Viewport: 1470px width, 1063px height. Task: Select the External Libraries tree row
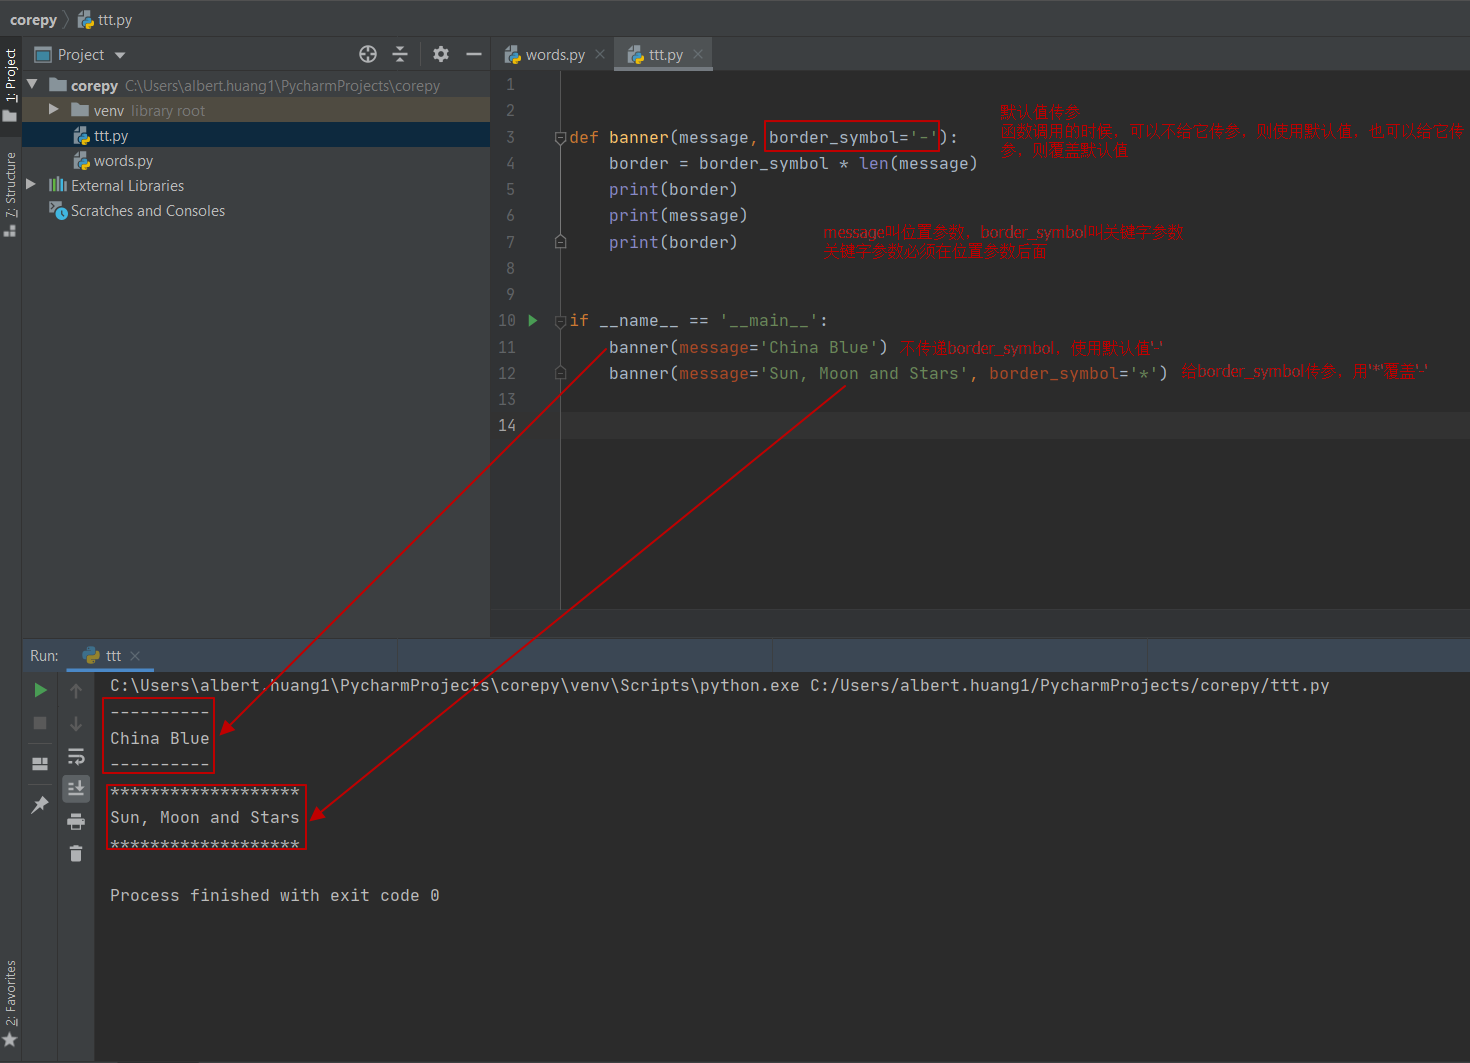tap(256, 185)
